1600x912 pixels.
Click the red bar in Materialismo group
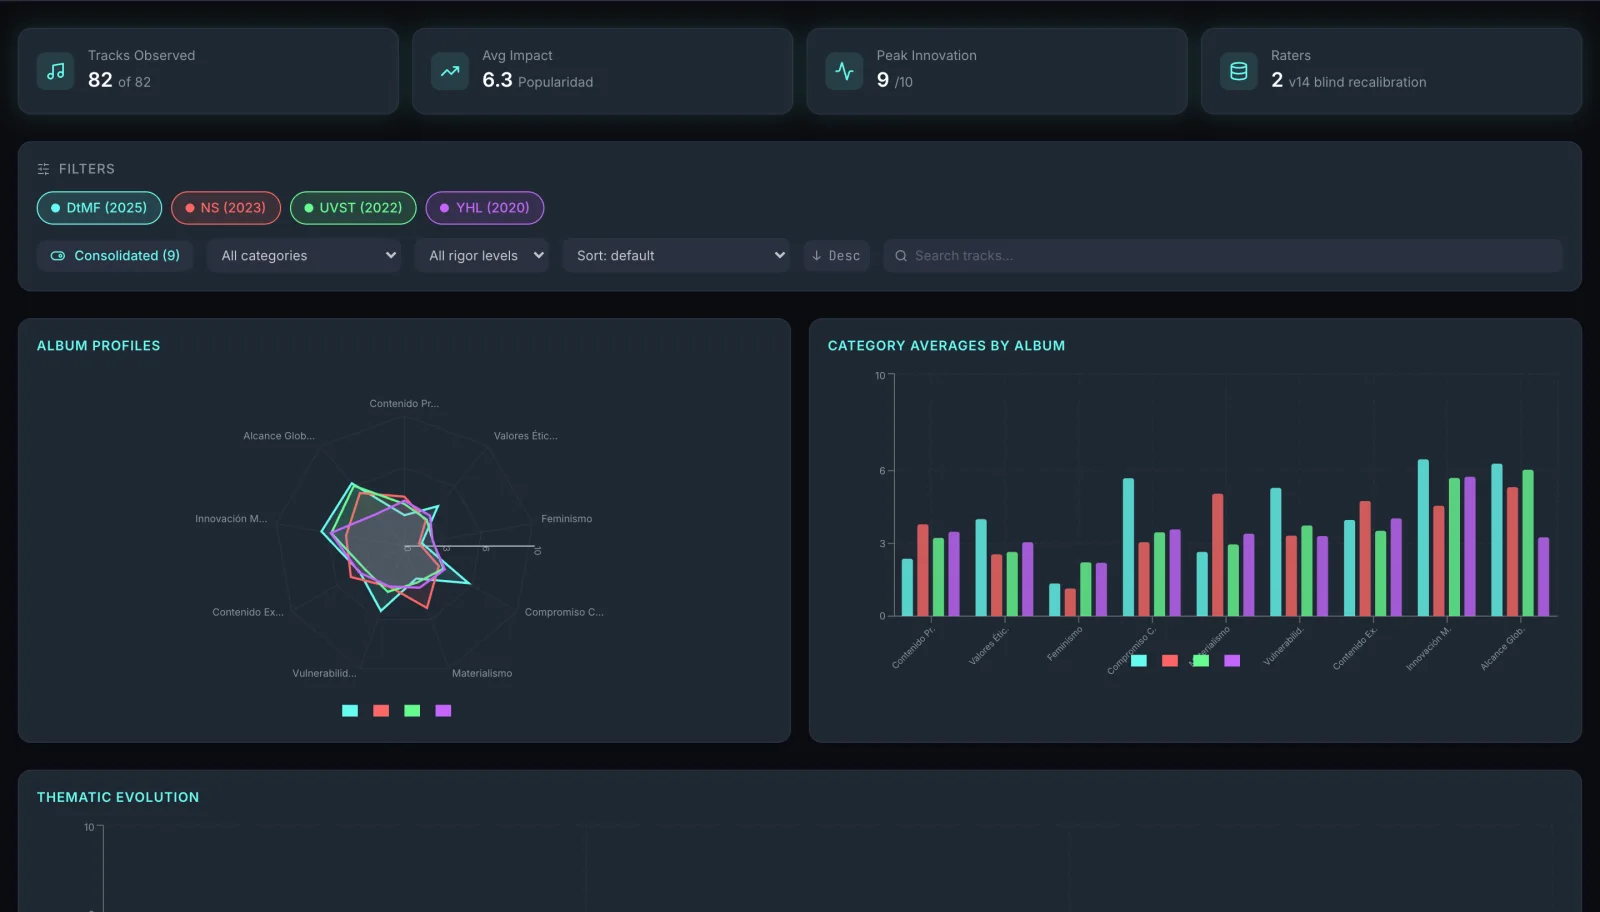click(1218, 555)
